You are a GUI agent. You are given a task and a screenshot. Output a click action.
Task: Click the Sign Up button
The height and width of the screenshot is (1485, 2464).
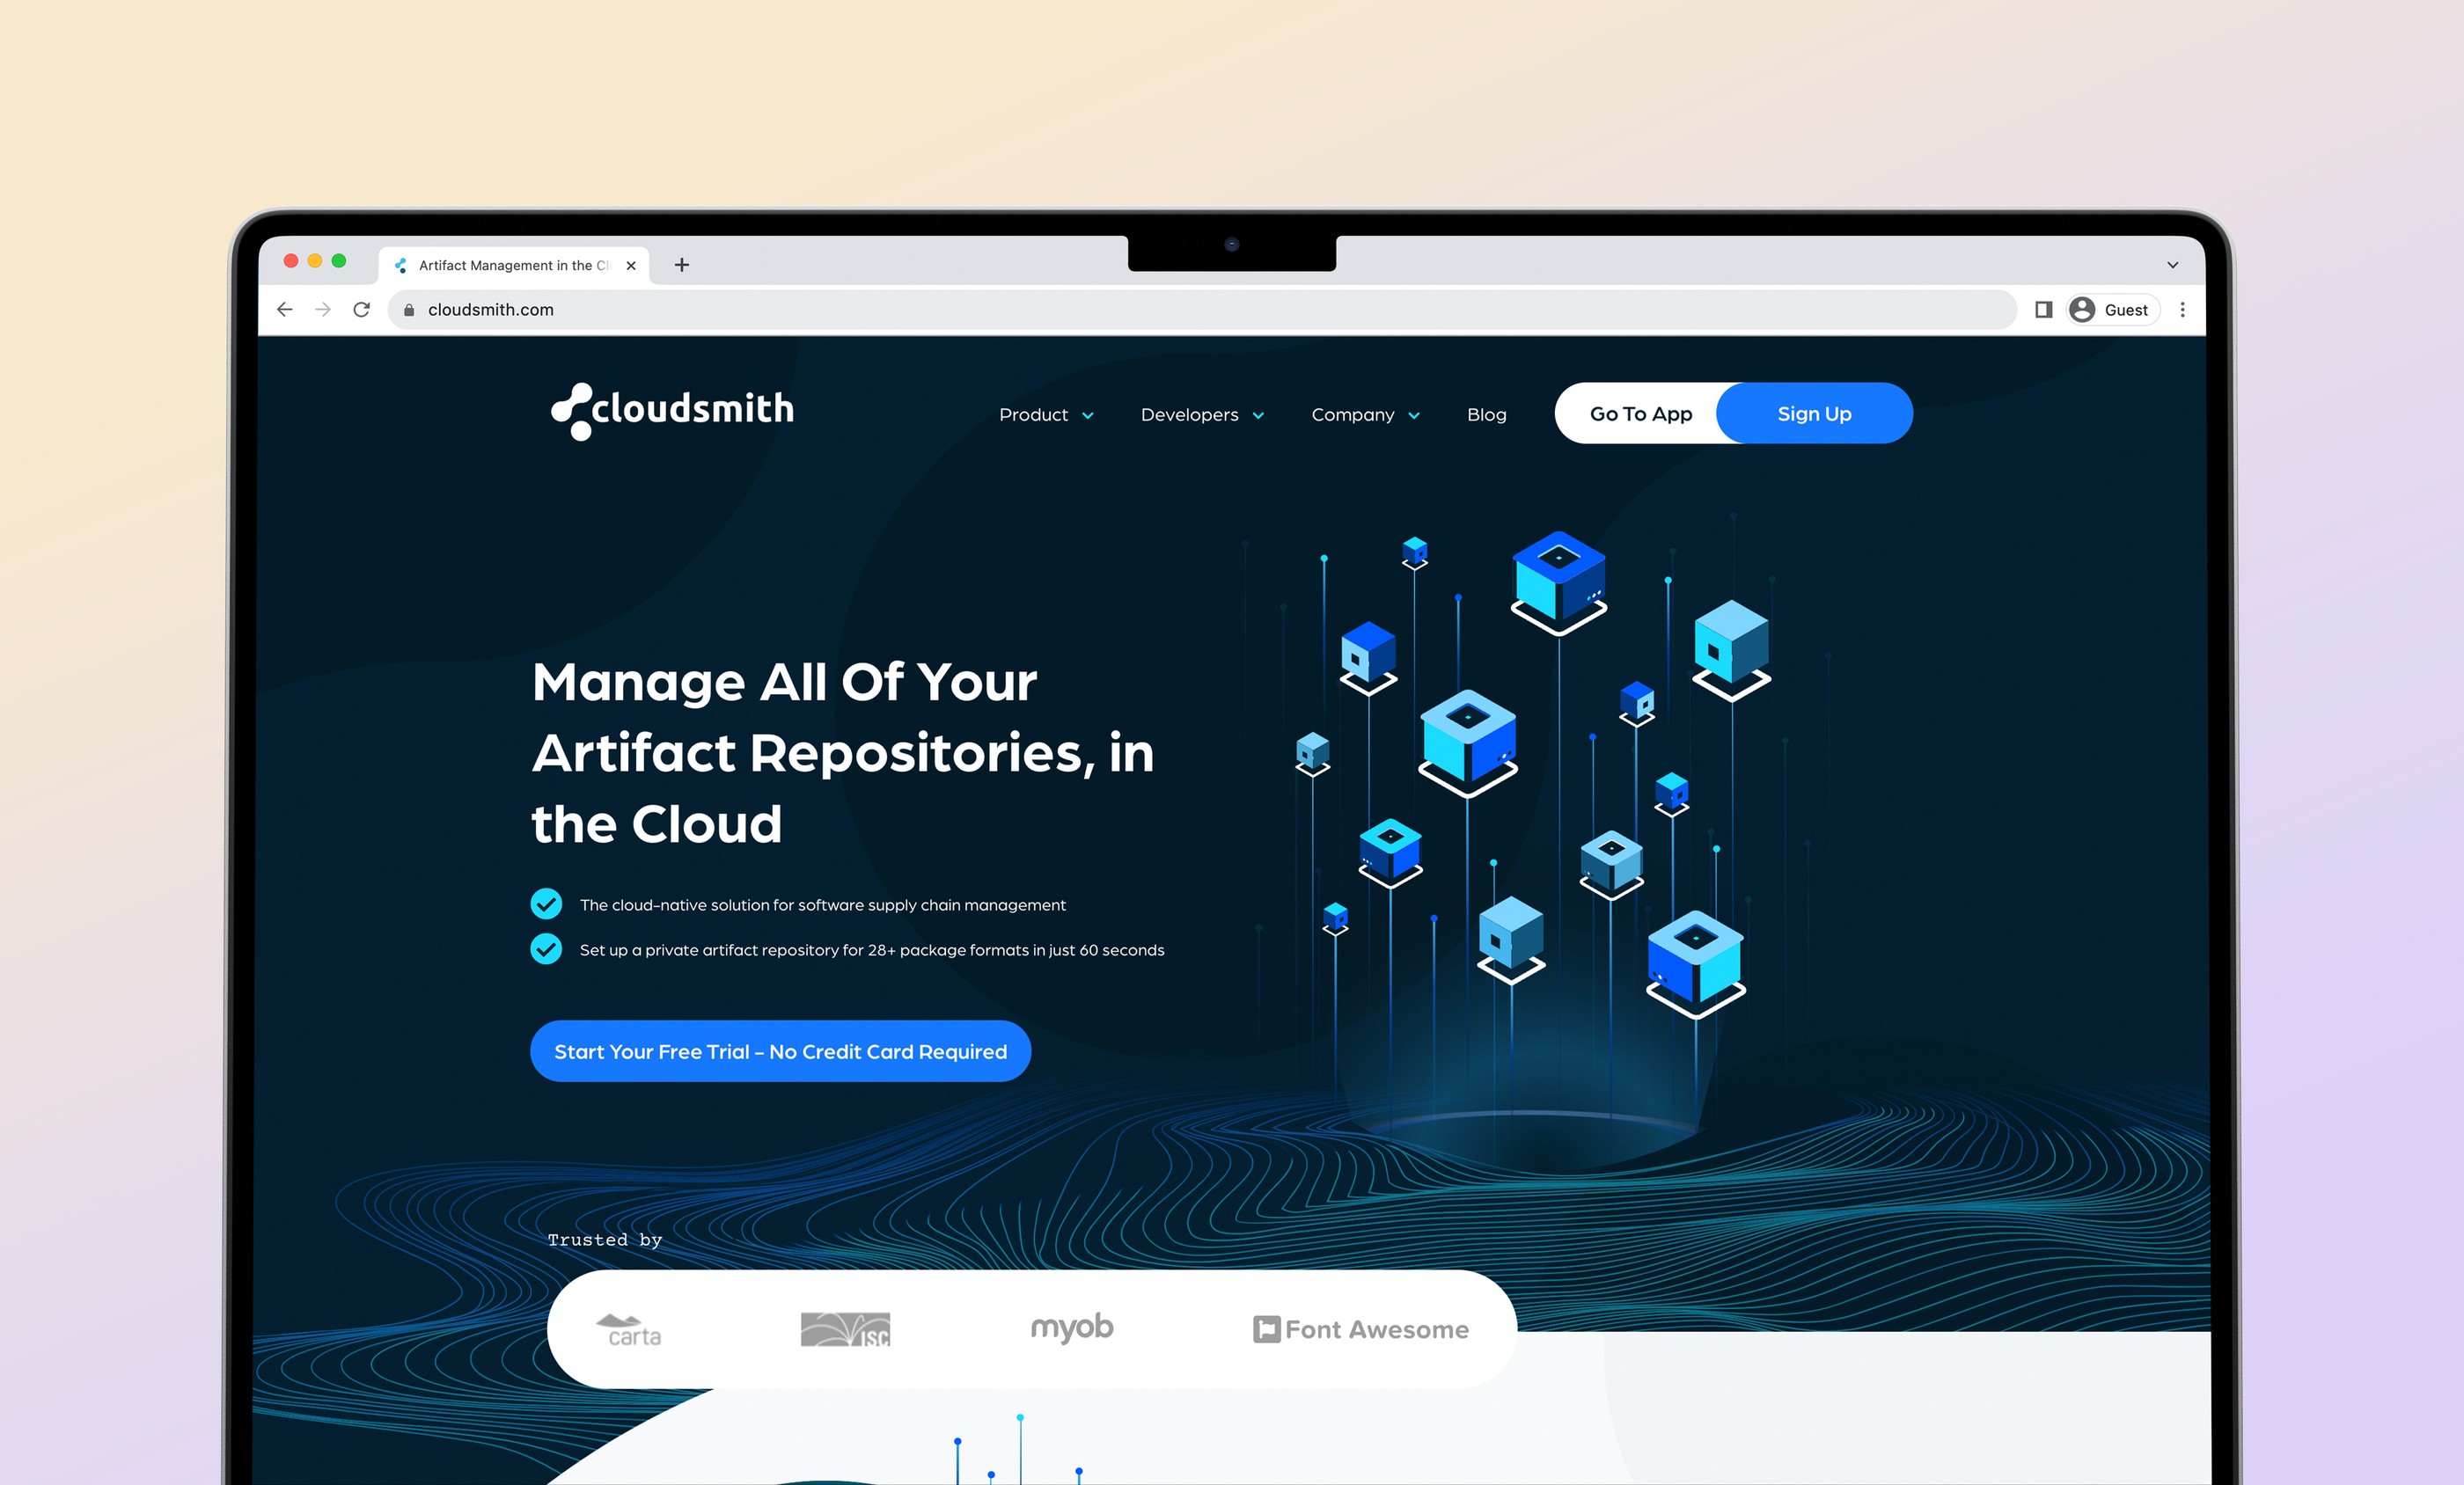pos(1815,413)
